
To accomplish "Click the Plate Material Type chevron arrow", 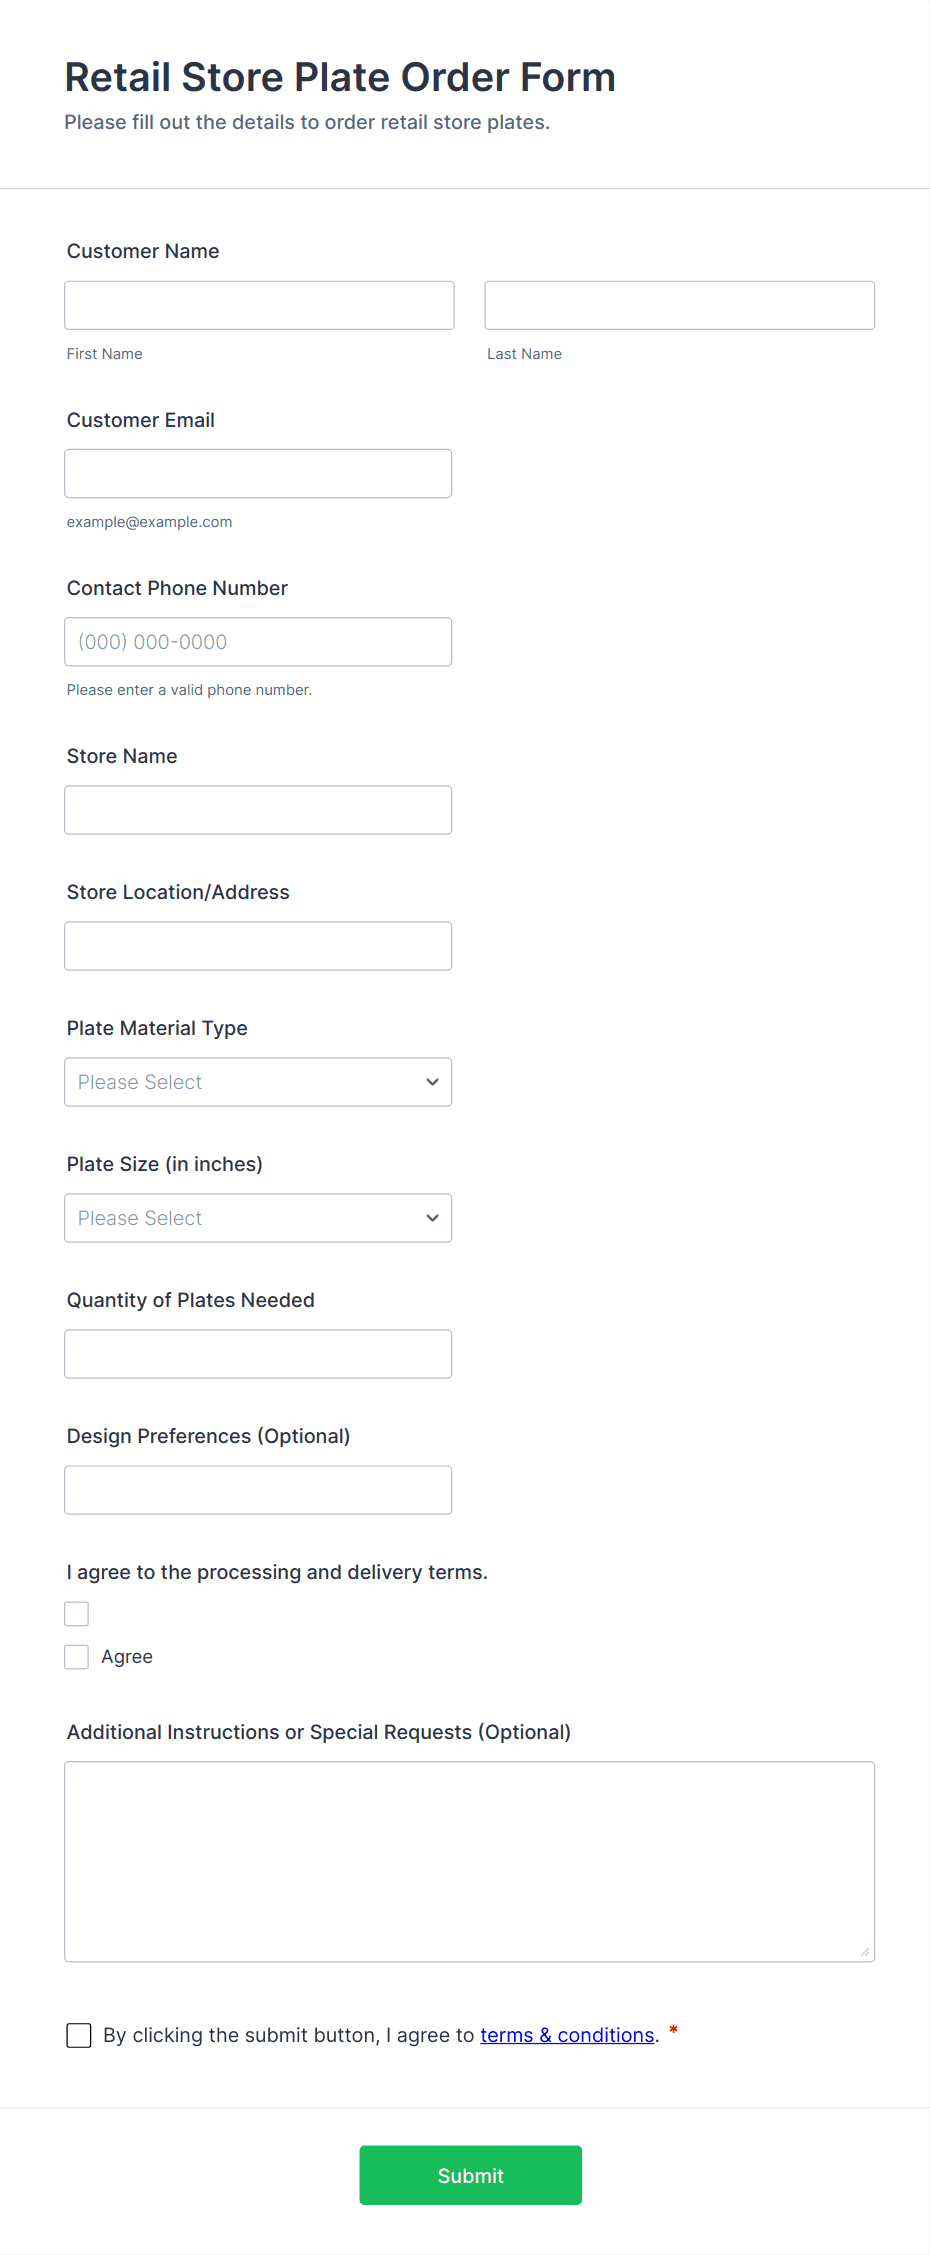I will [432, 1082].
